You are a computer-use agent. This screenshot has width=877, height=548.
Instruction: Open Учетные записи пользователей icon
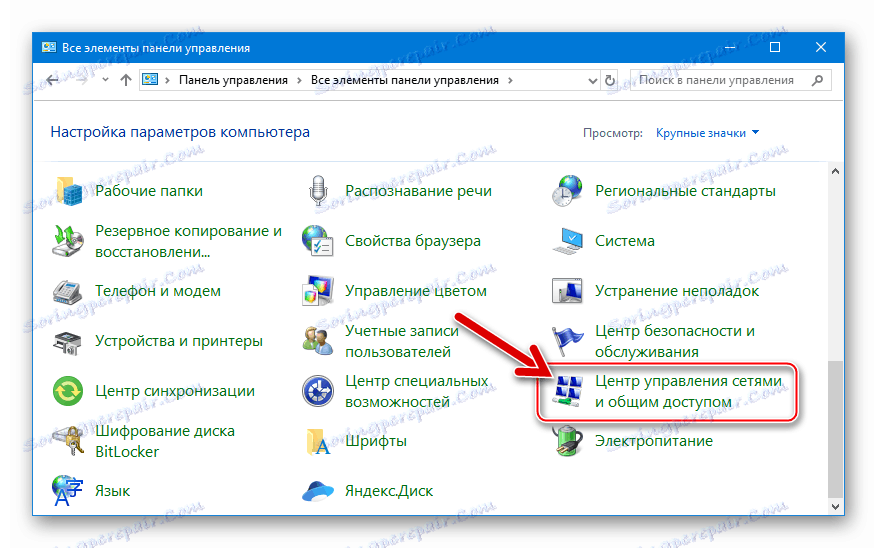[x=318, y=341]
